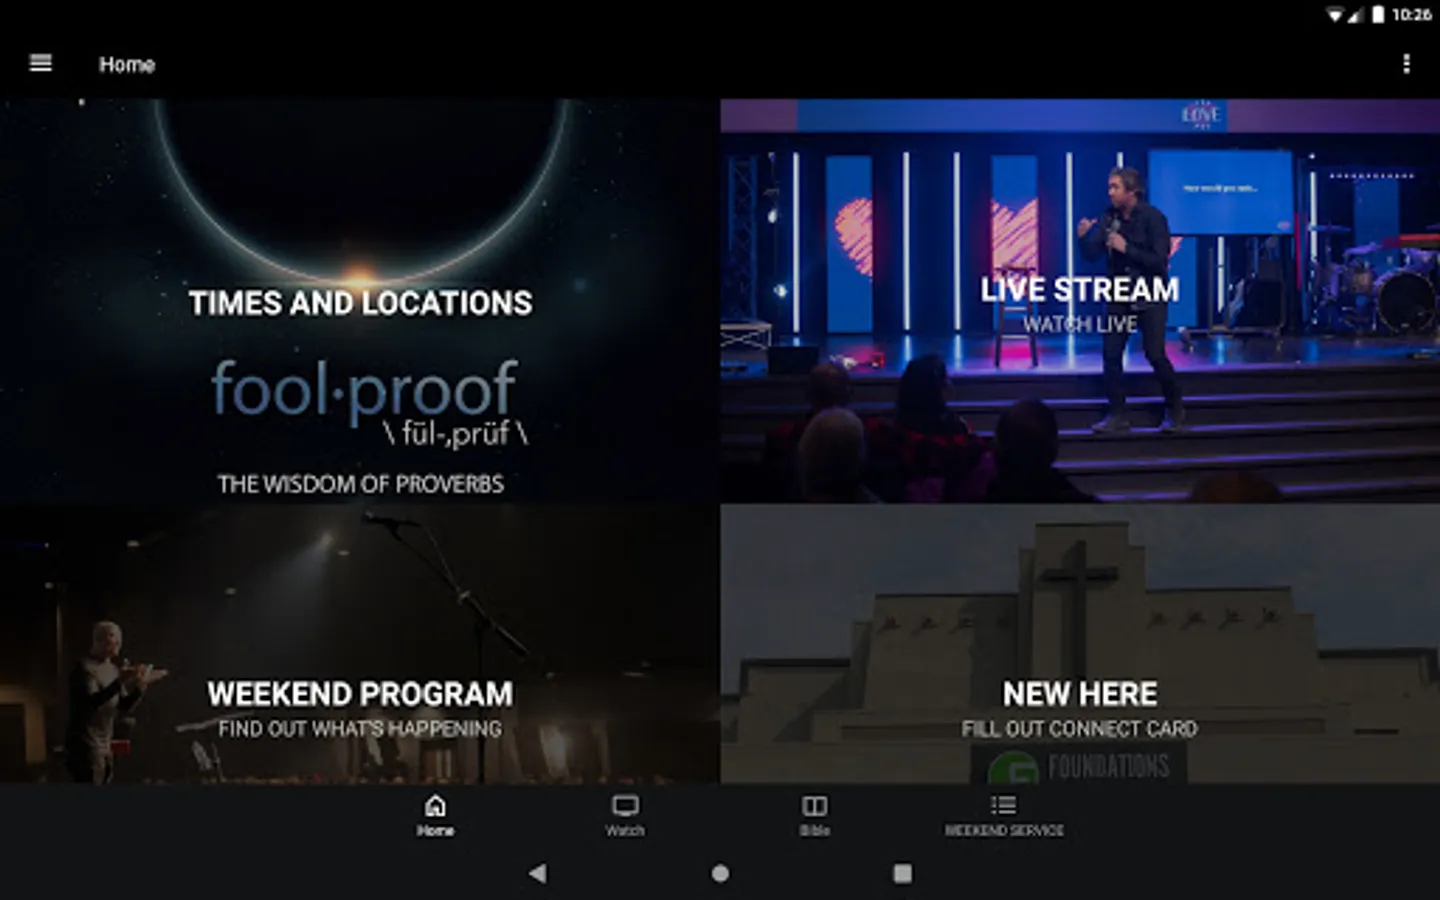The height and width of the screenshot is (900, 1440).
Task: Open the New Here tile
Action: click(1080, 644)
